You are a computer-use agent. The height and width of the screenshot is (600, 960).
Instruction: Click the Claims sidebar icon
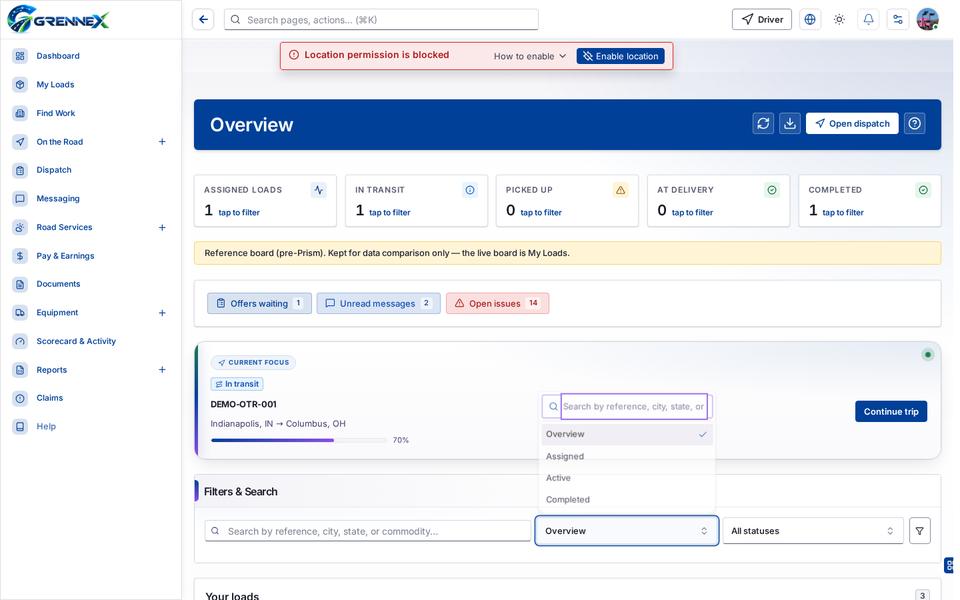20,398
